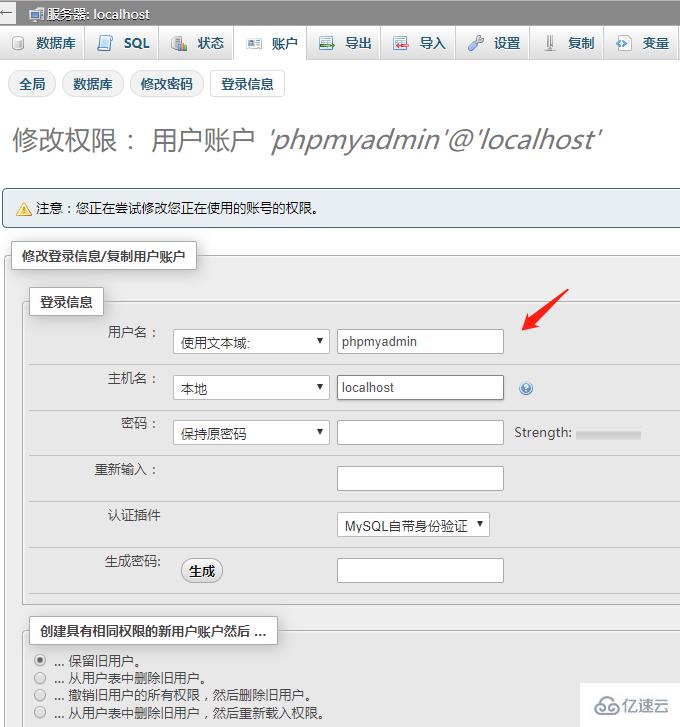Click the 重新输入 password confirmation field
The image size is (680, 727).
[x=420, y=478]
